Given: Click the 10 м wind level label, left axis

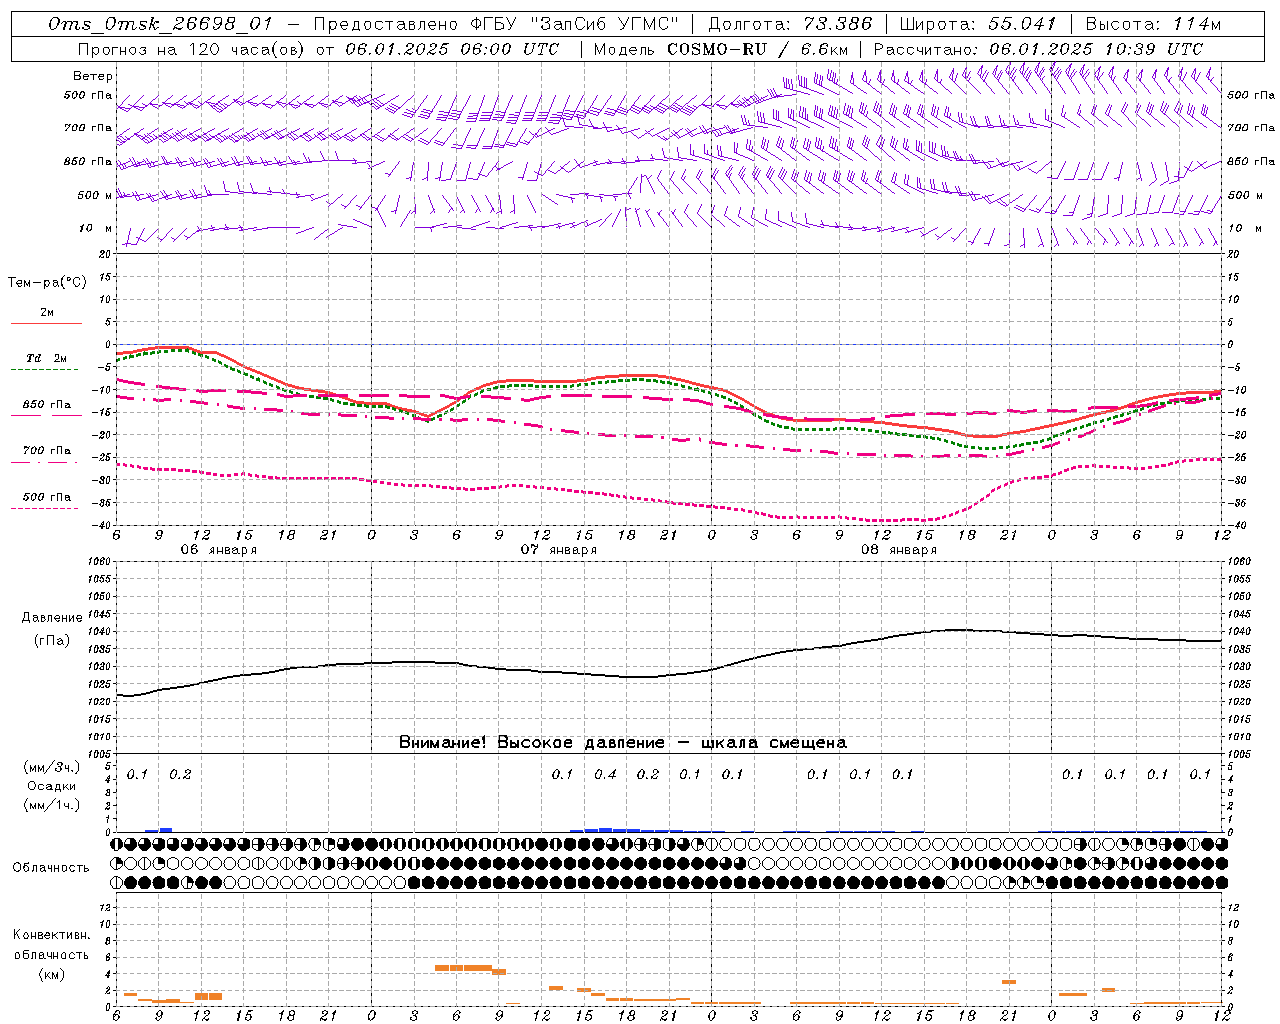Looking at the screenshot, I should click(96, 229).
